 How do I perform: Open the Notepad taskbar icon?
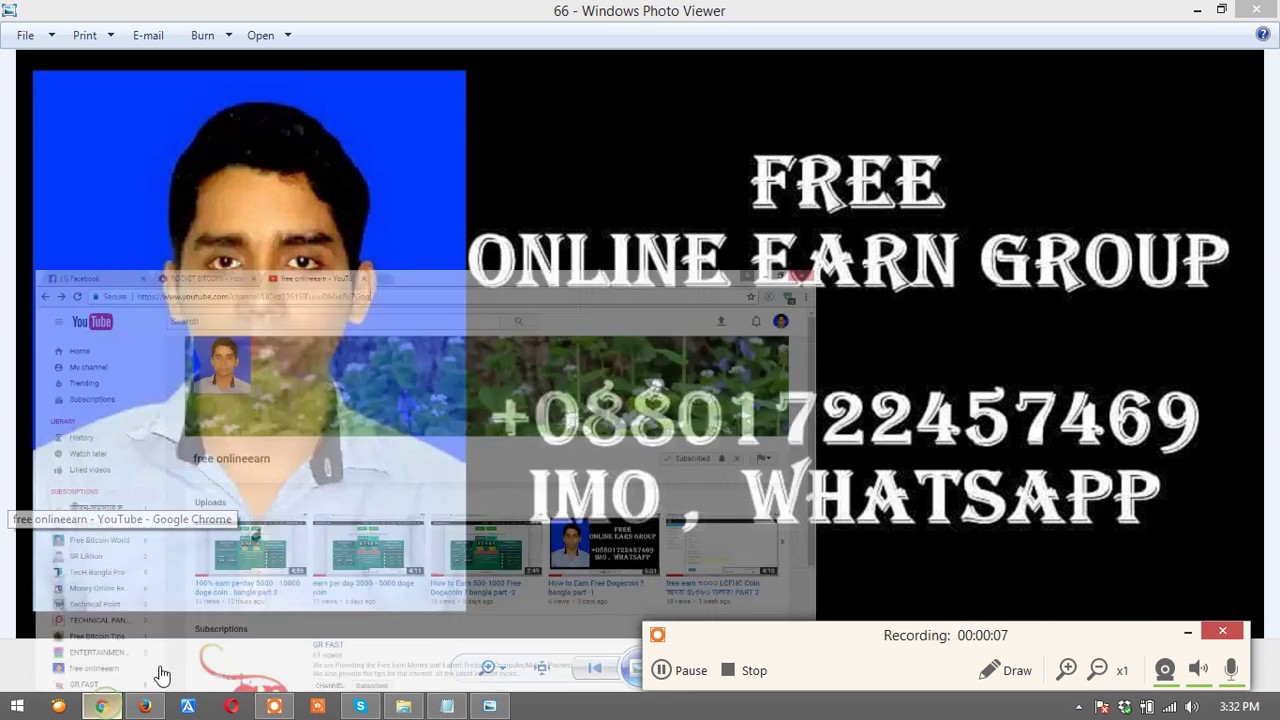coord(447,706)
